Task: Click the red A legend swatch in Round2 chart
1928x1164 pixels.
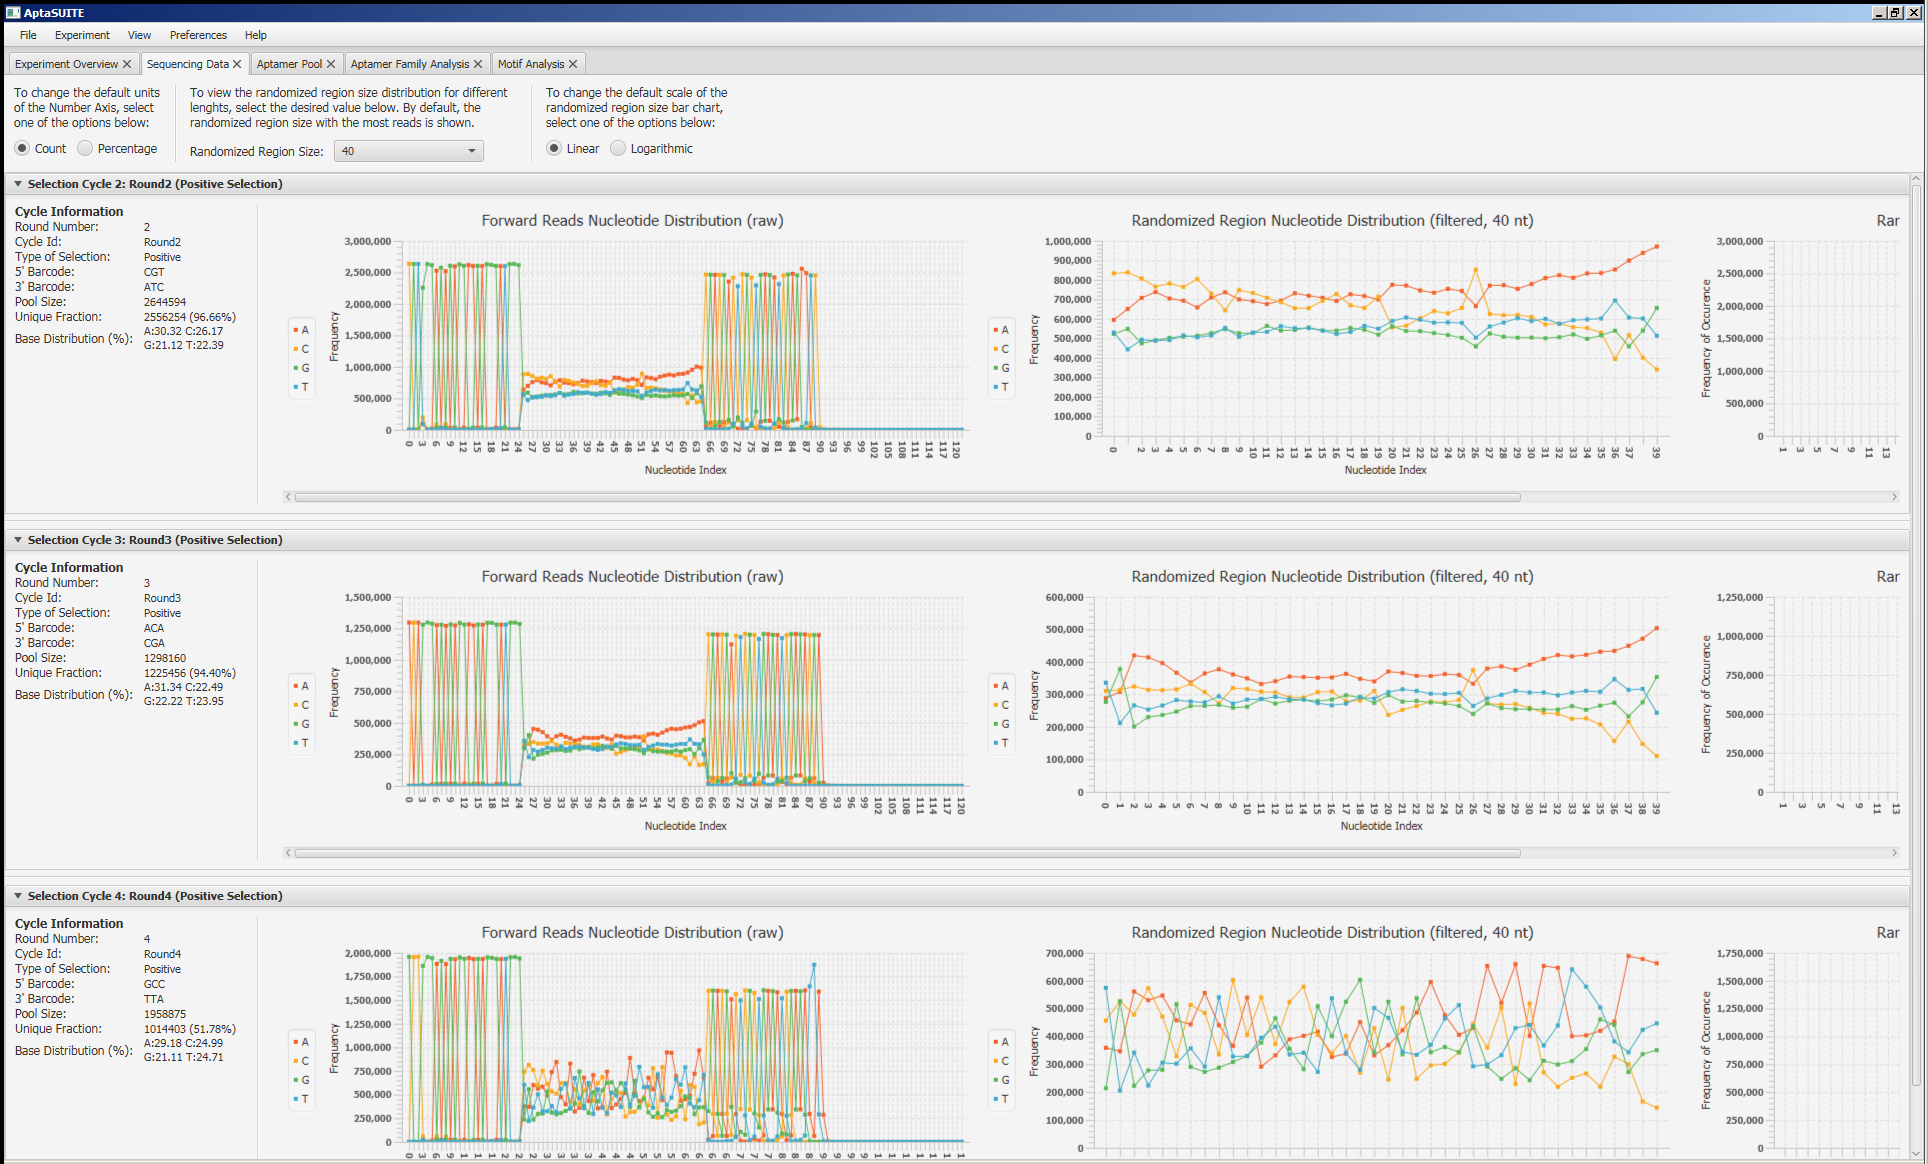Action: coord(296,330)
